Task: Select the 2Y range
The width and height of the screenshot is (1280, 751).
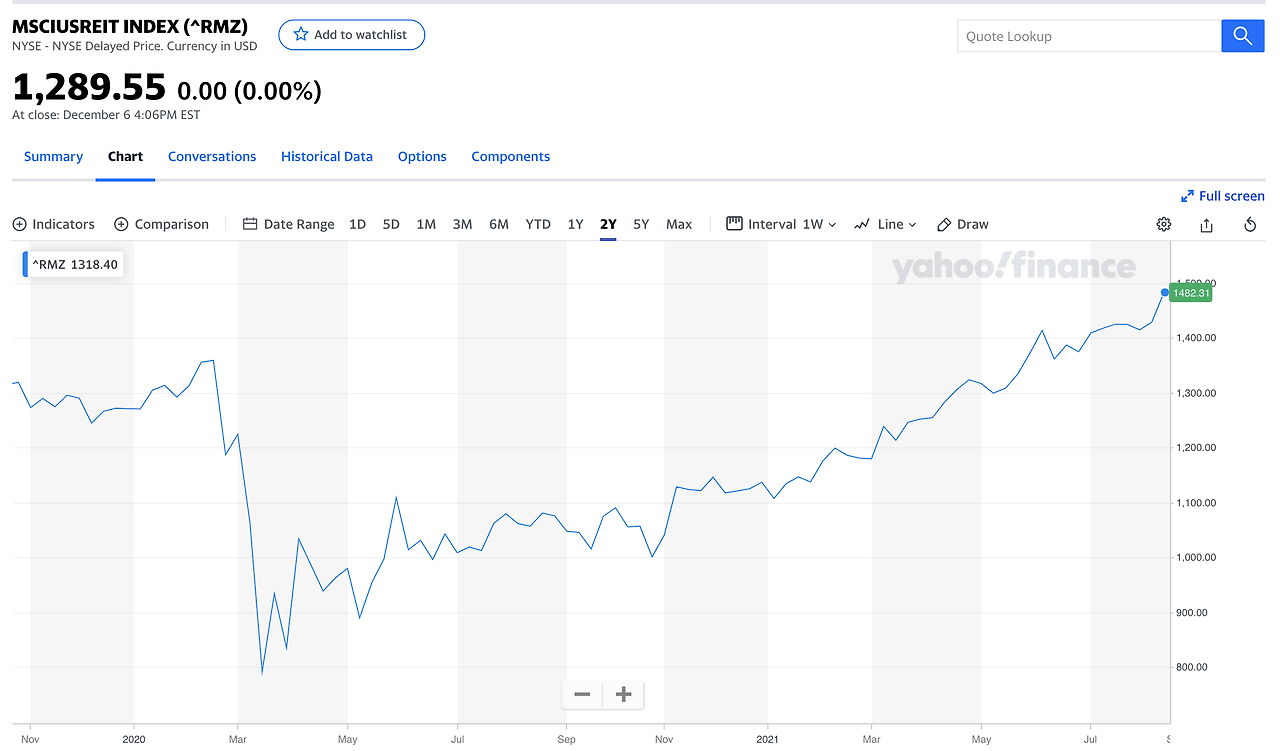Action: [608, 224]
